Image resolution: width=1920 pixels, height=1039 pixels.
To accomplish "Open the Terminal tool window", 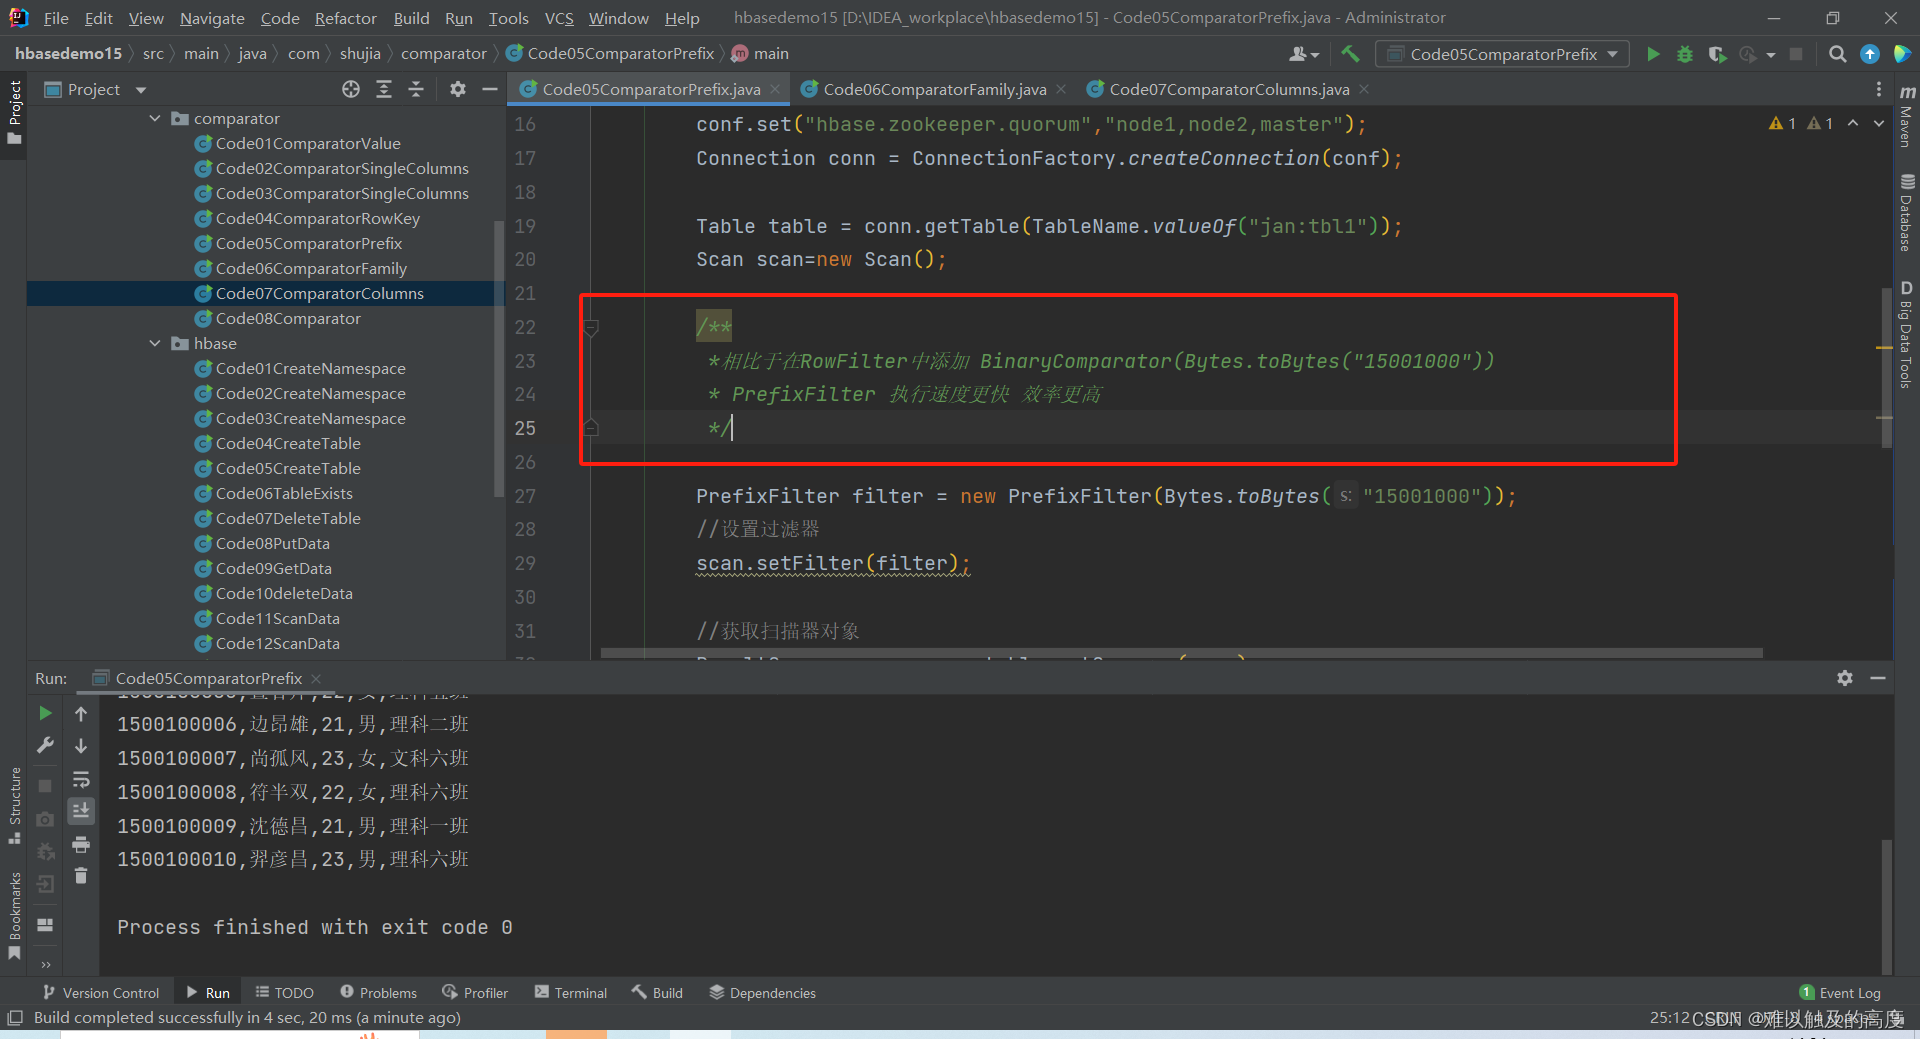I will 570,992.
